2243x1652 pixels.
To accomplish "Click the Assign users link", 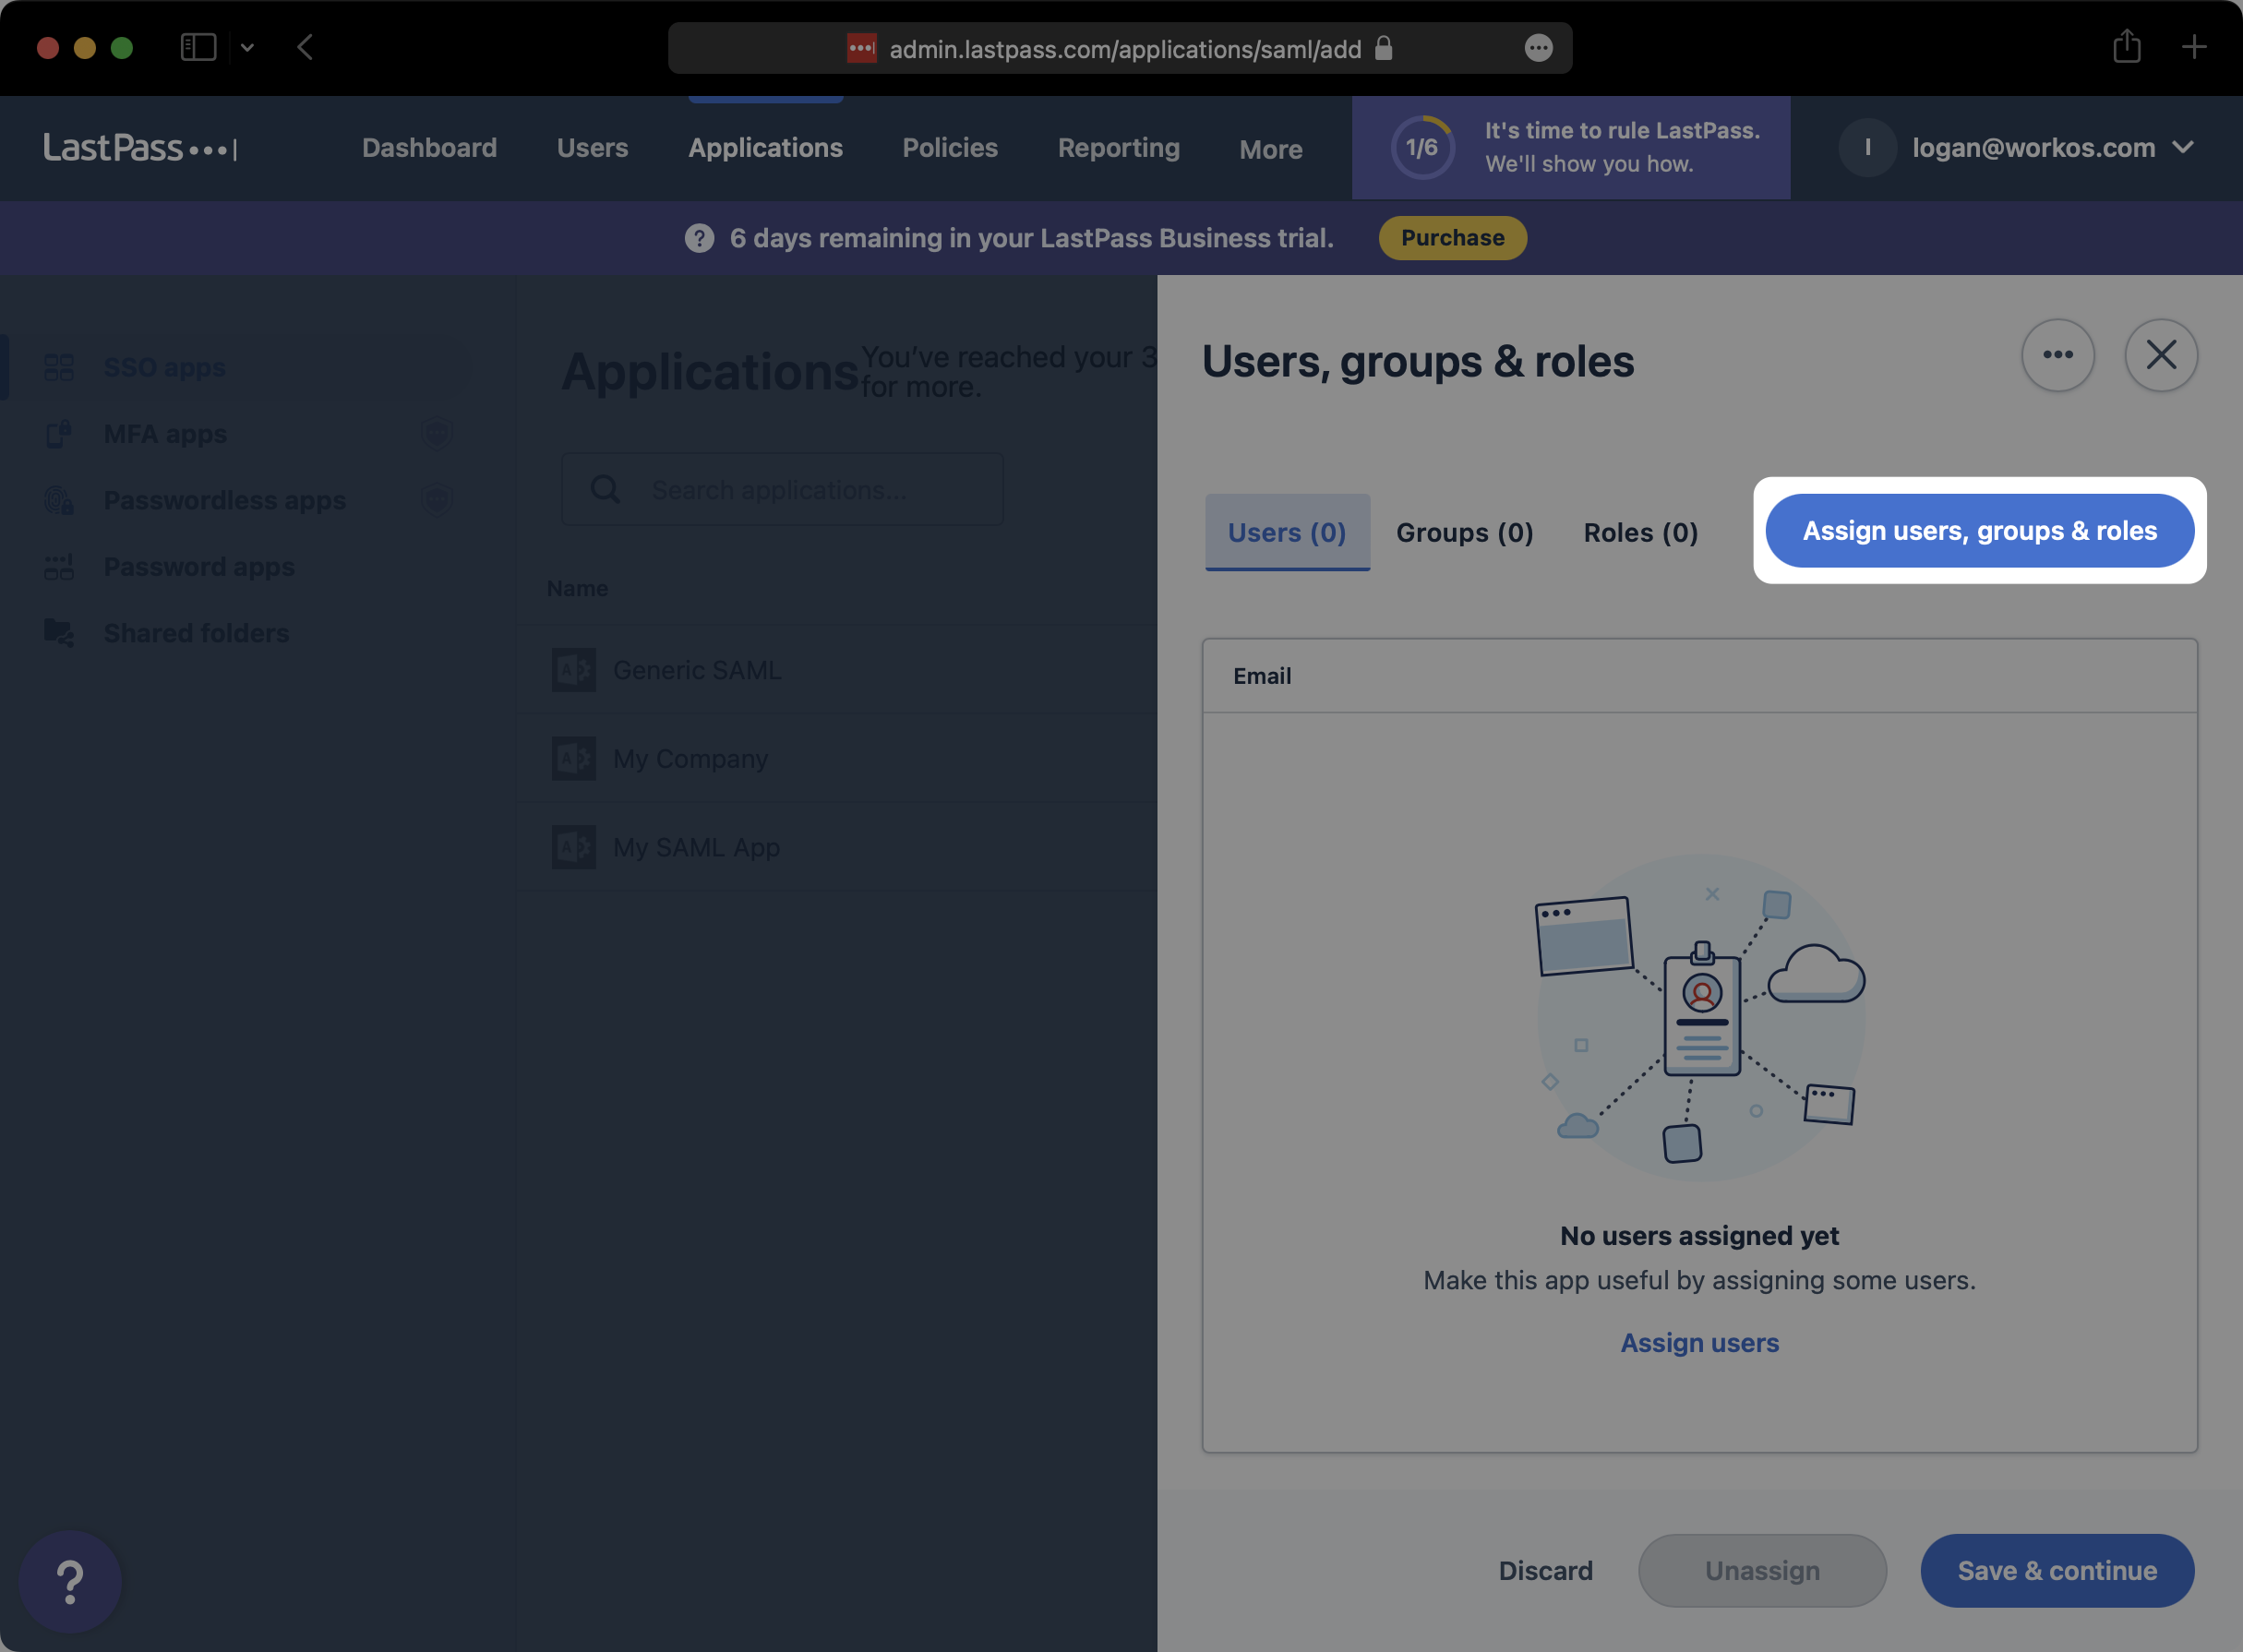I will [1699, 1342].
